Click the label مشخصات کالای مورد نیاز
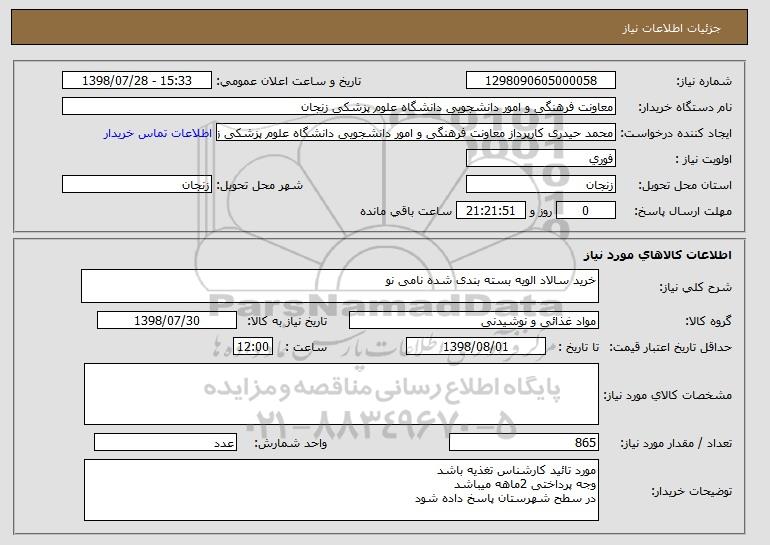The image size is (770, 545). [x=668, y=395]
